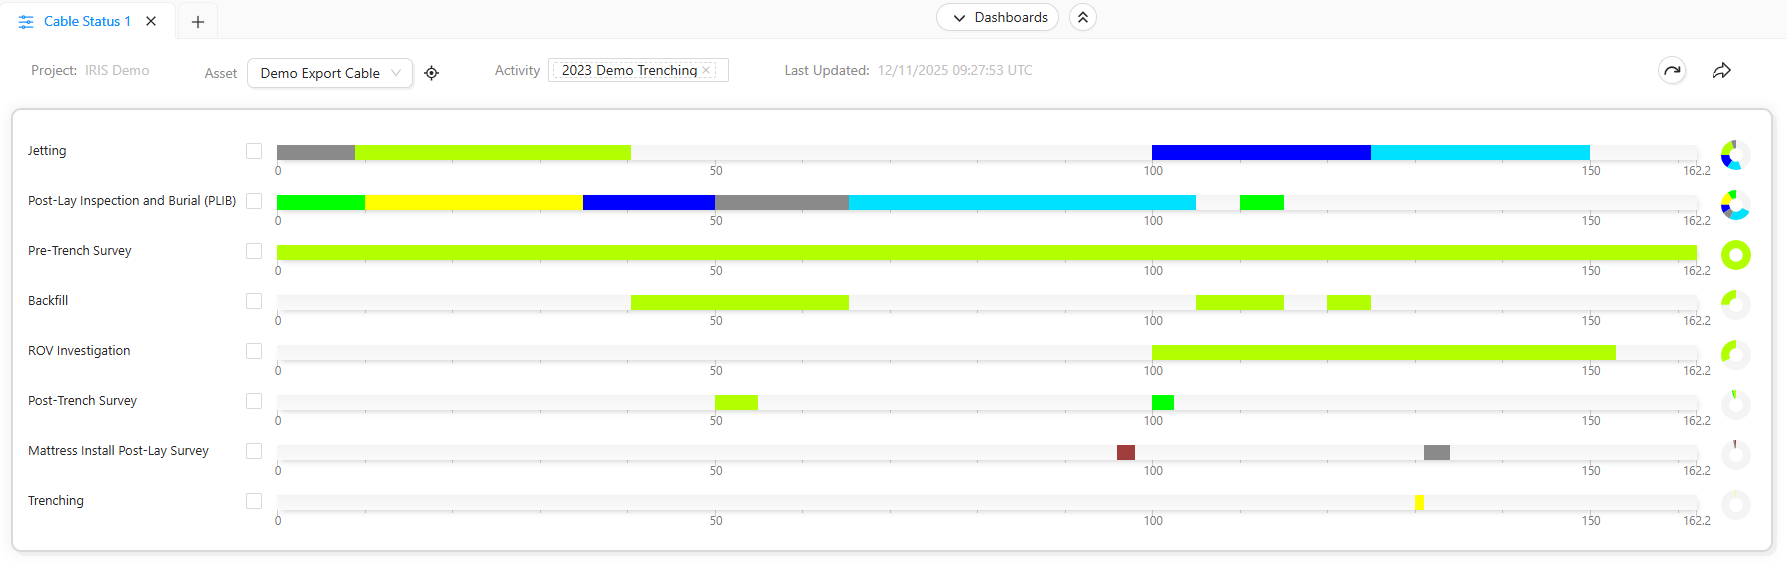Tick the Pre-Trench Survey checkbox
This screenshot has width=1787, height=572.
(254, 251)
